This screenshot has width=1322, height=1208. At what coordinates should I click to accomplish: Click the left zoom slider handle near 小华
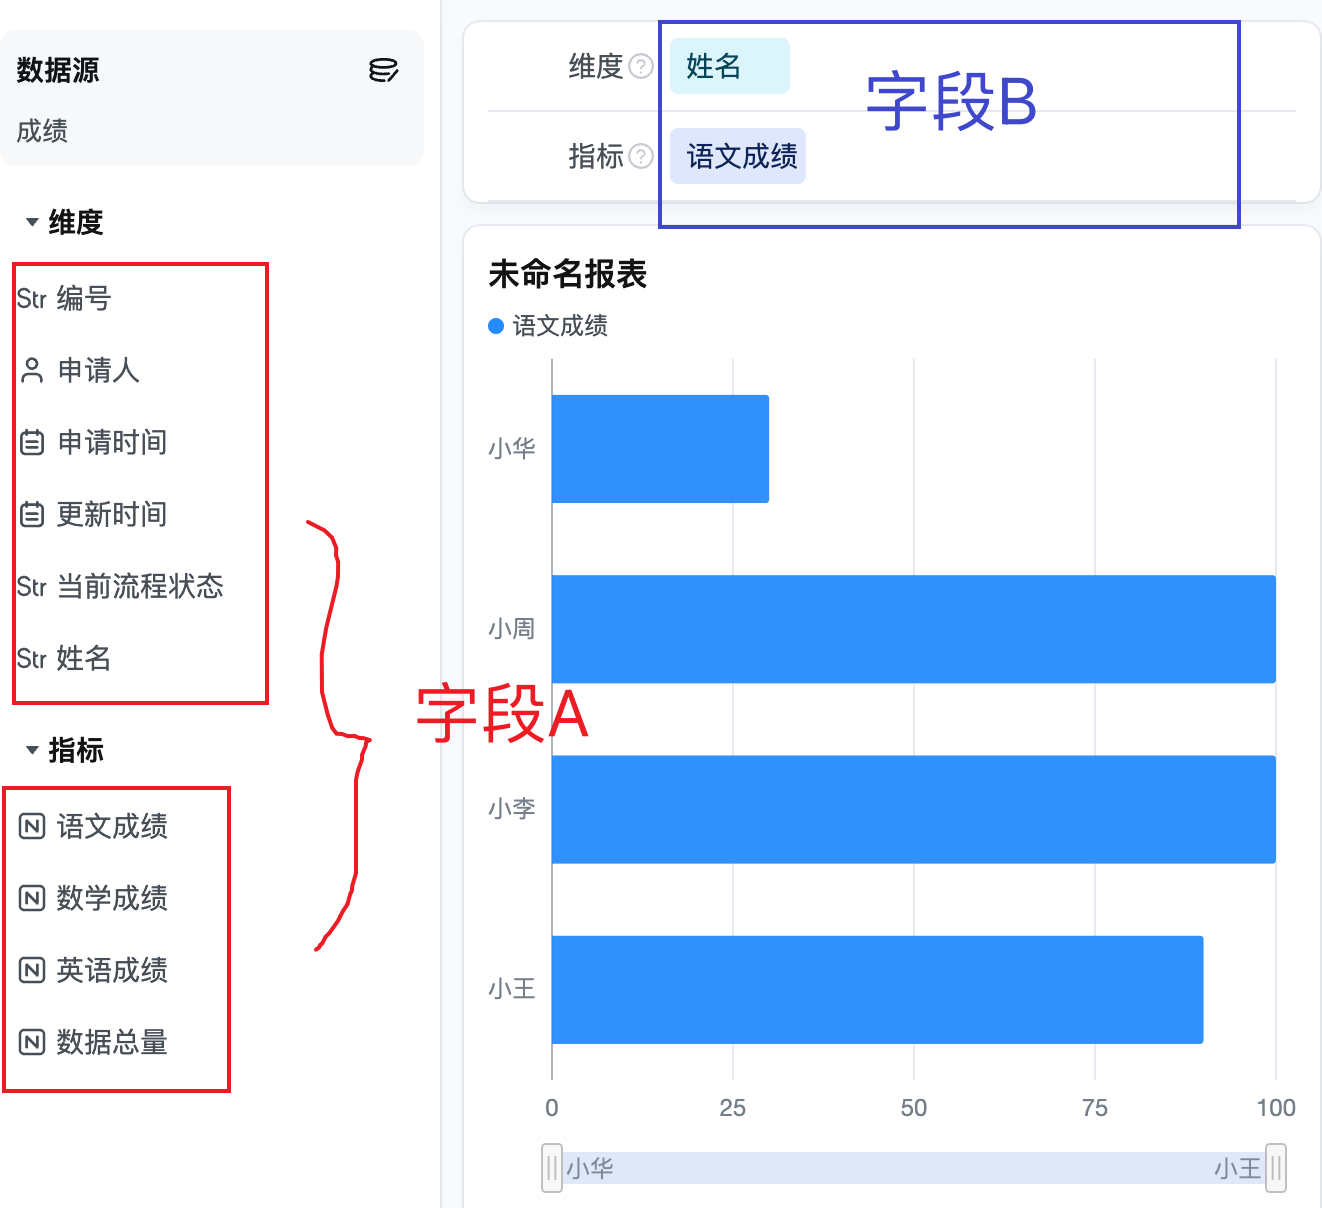[x=552, y=1168]
